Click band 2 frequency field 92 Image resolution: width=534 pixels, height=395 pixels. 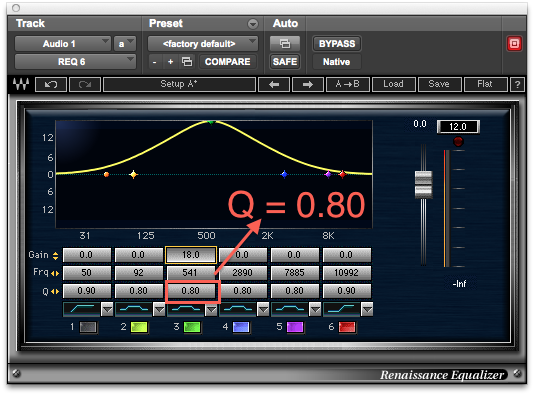(139, 273)
